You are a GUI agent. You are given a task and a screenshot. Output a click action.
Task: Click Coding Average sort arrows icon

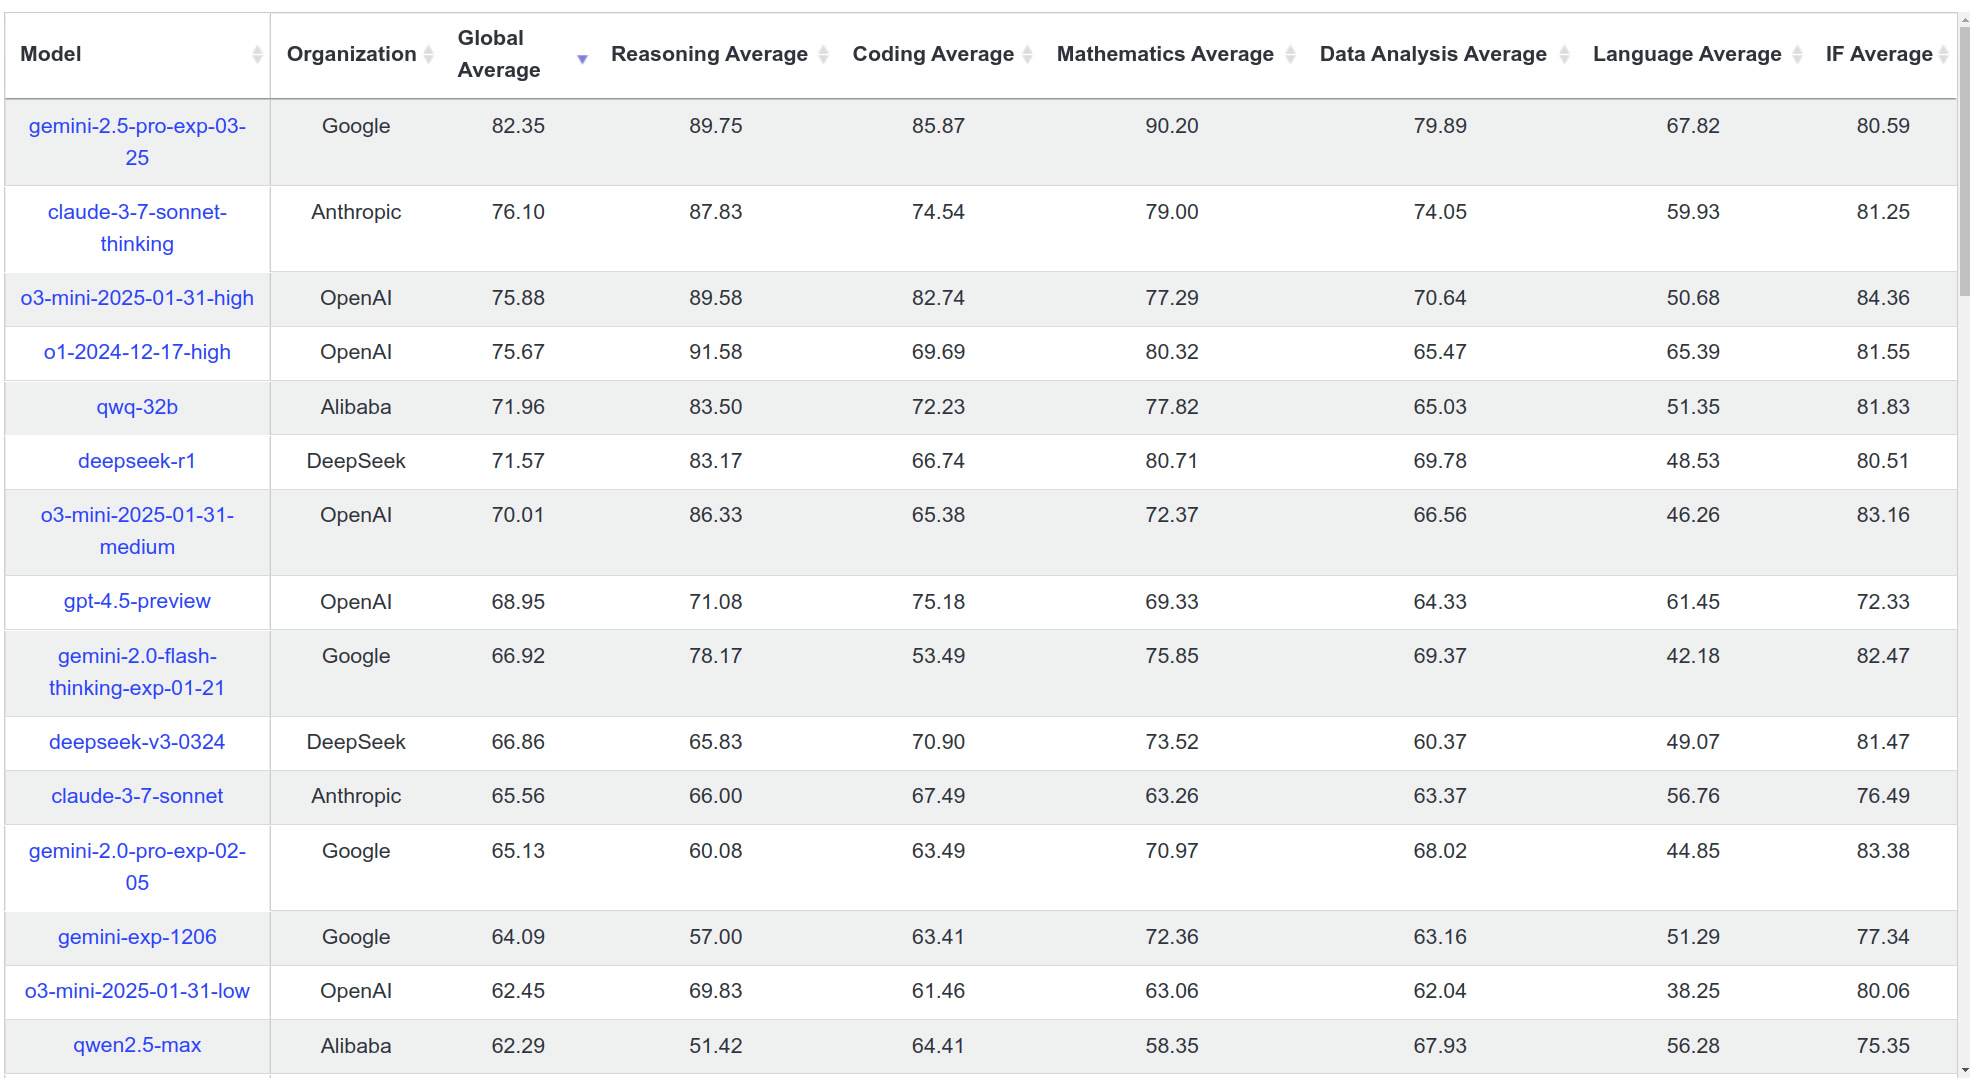1028,55
